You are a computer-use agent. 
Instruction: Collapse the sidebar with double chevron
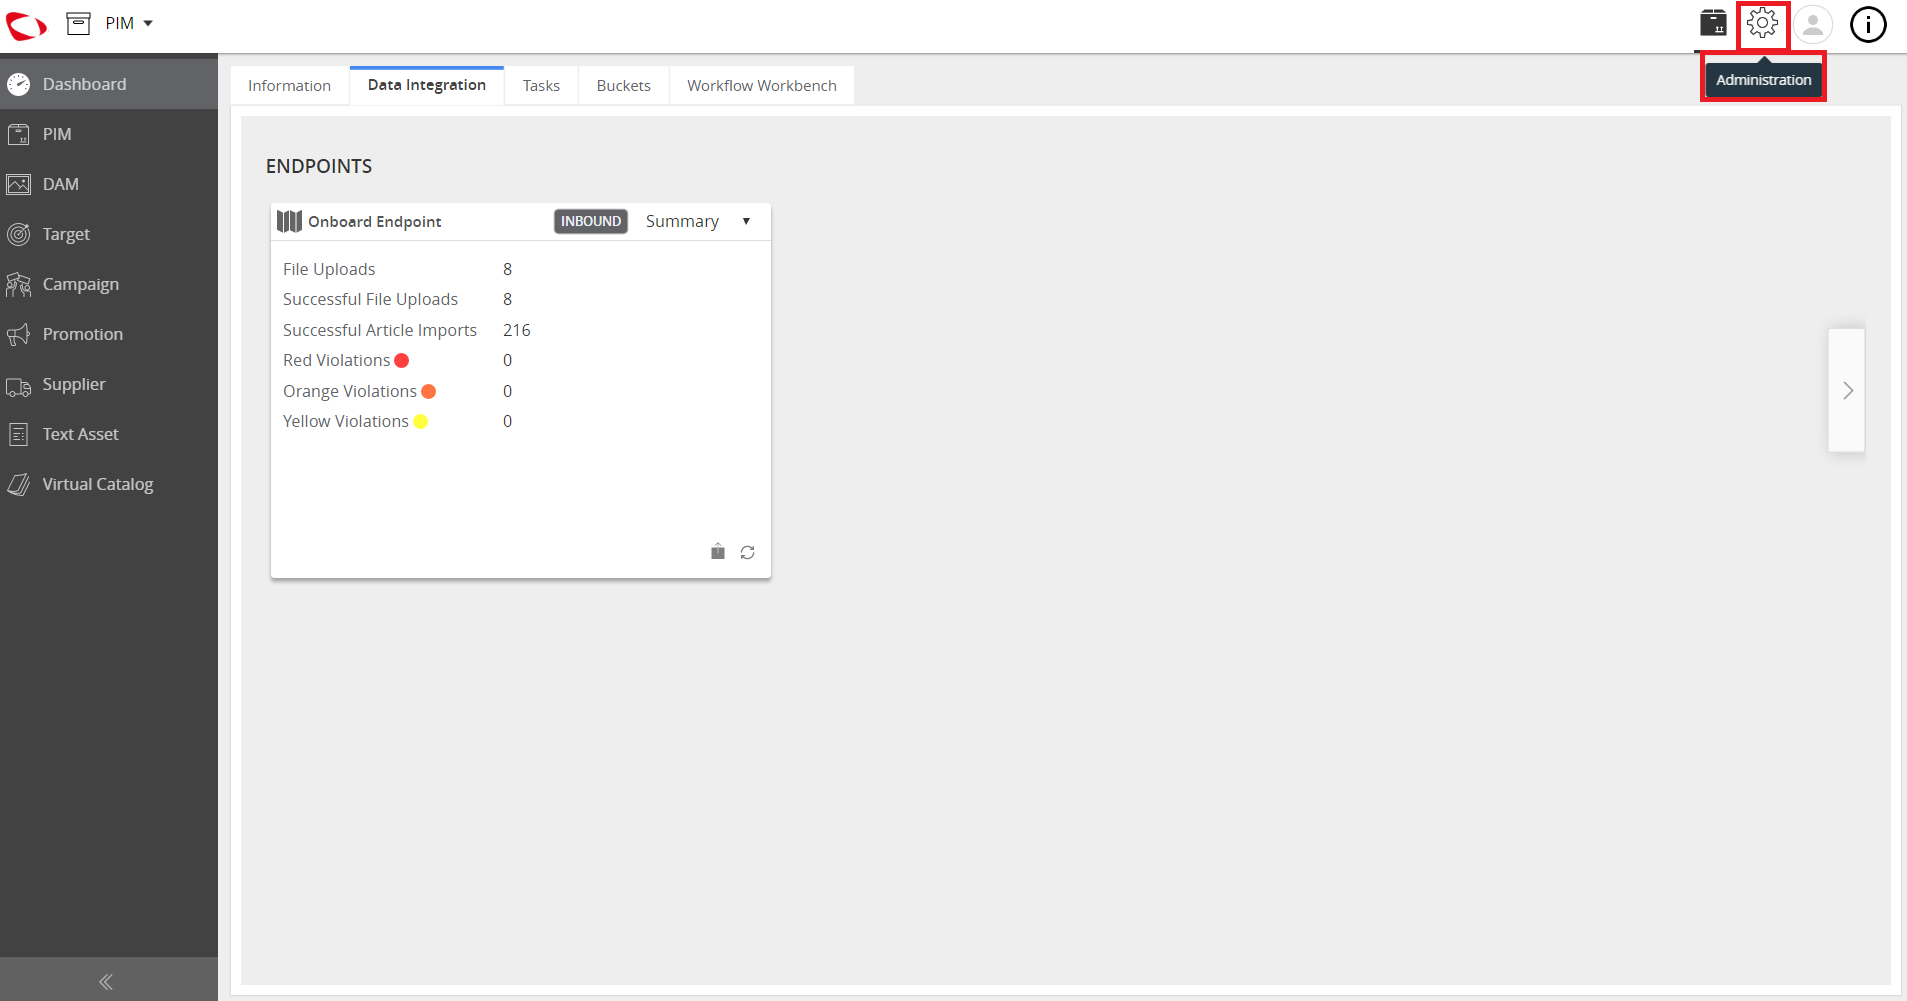click(106, 982)
